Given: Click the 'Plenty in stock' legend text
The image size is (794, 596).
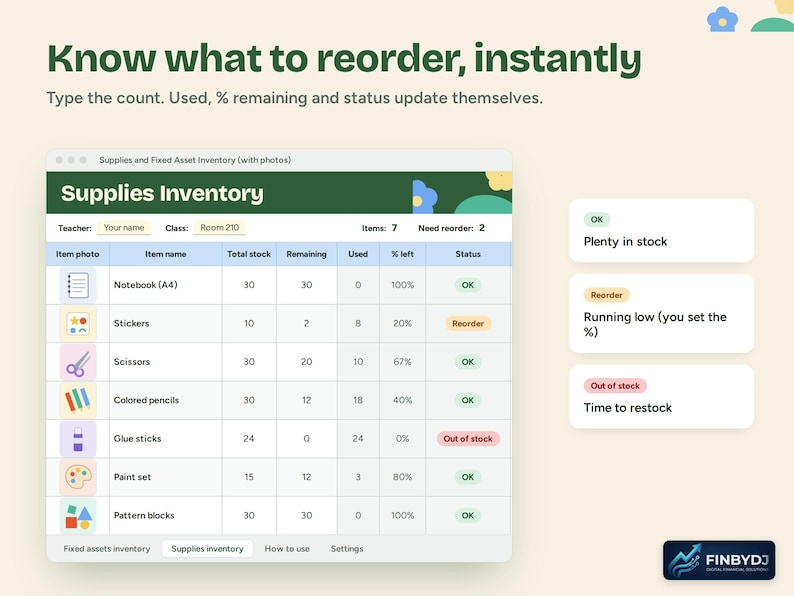Looking at the screenshot, I should (x=625, y=242).
